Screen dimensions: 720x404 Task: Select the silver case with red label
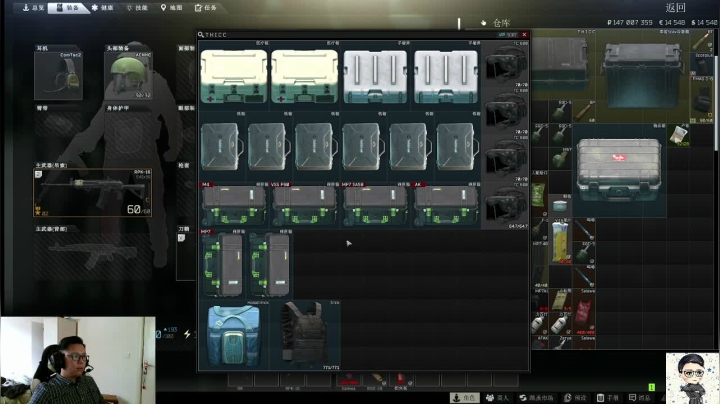pyautogui.click(x=619, y=170)
